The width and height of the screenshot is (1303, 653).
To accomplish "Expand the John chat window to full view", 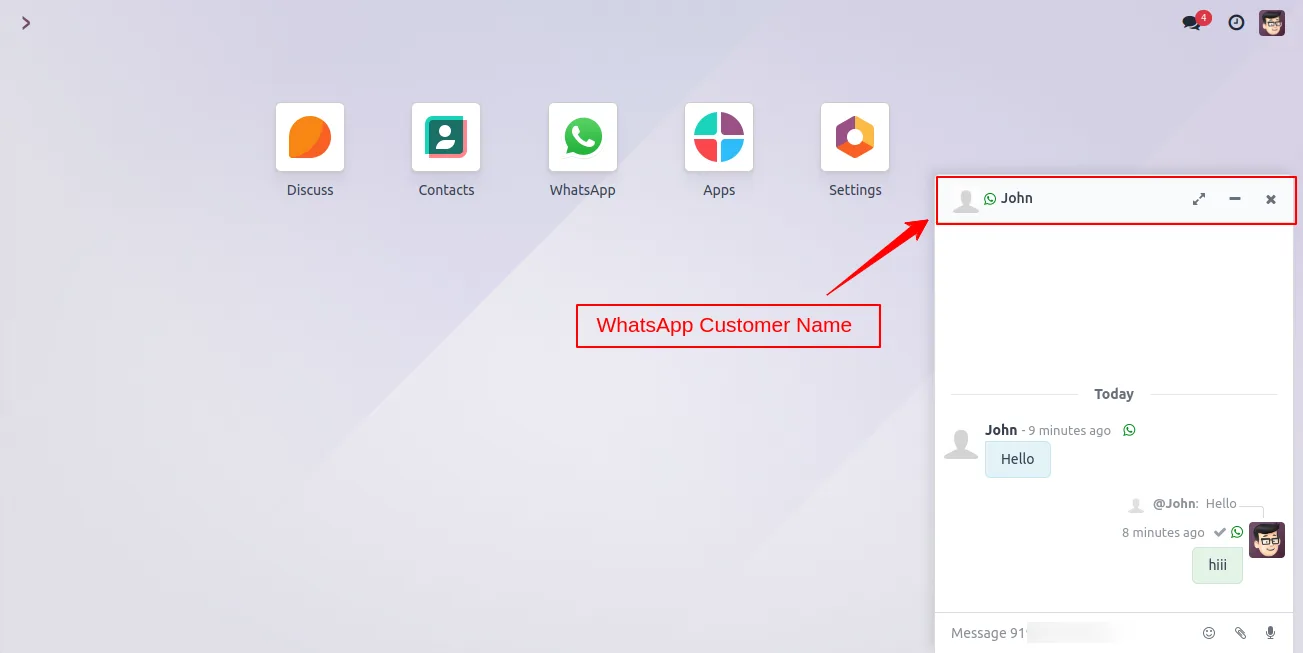I will tap(1199, 199).
